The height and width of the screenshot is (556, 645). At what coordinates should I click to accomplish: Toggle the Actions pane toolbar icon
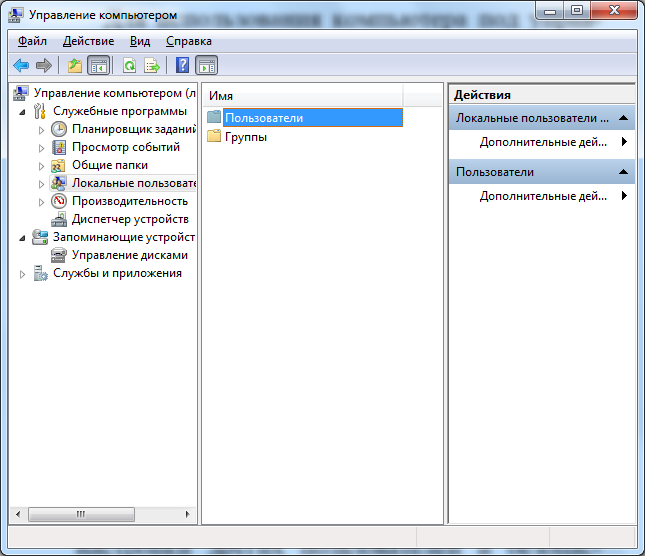pos(207,65)
